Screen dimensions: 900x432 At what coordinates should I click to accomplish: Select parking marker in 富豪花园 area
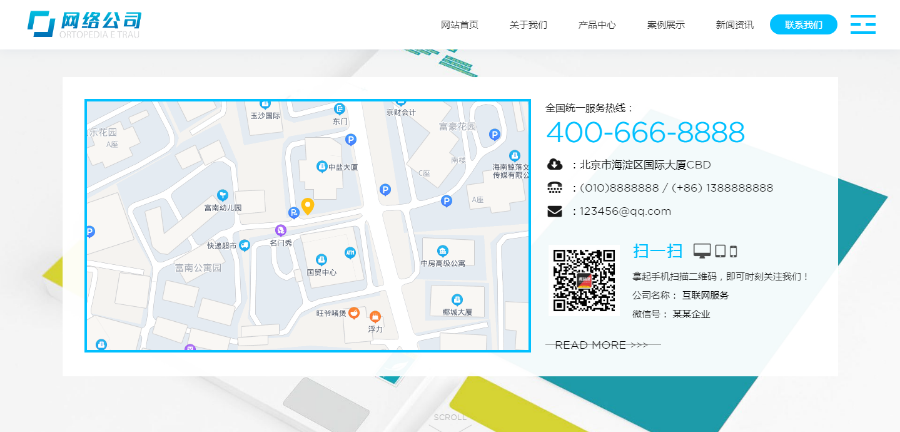[494, 134]
